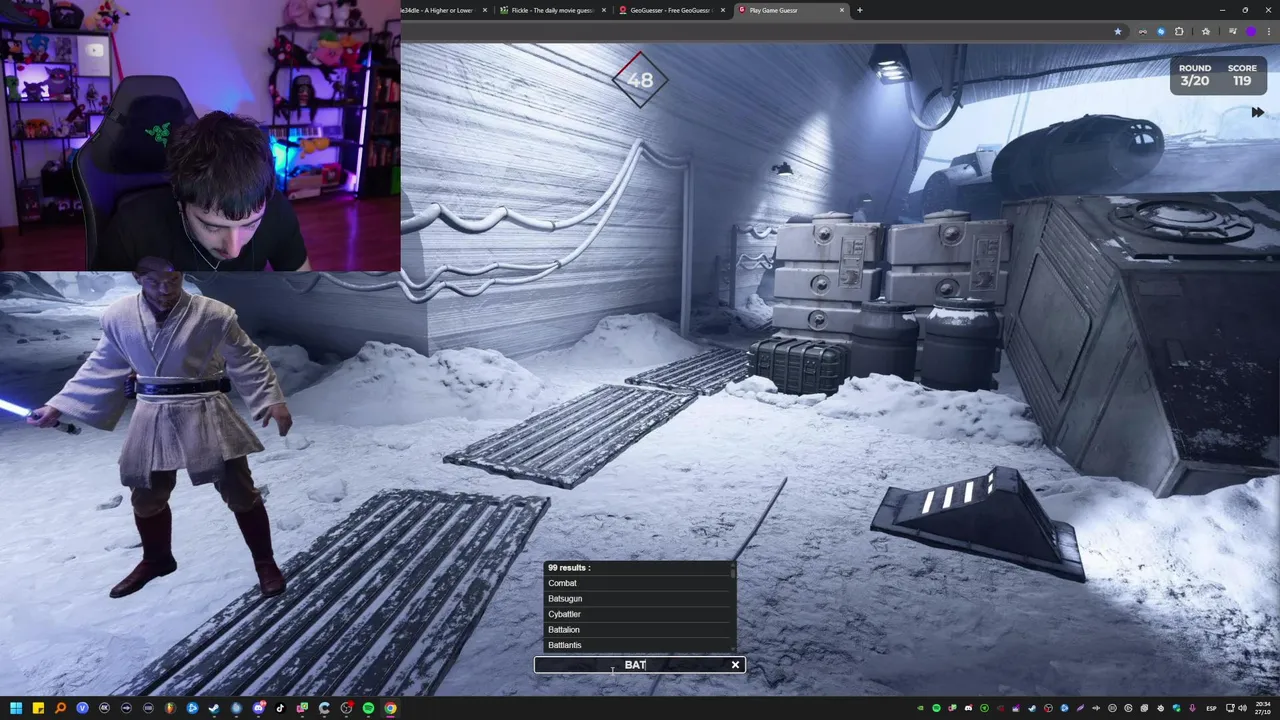The height and width of the screenshot is (720, 1280).
Task: Open Chrome extensions puzzle icon
Action: click(1179, 31)
